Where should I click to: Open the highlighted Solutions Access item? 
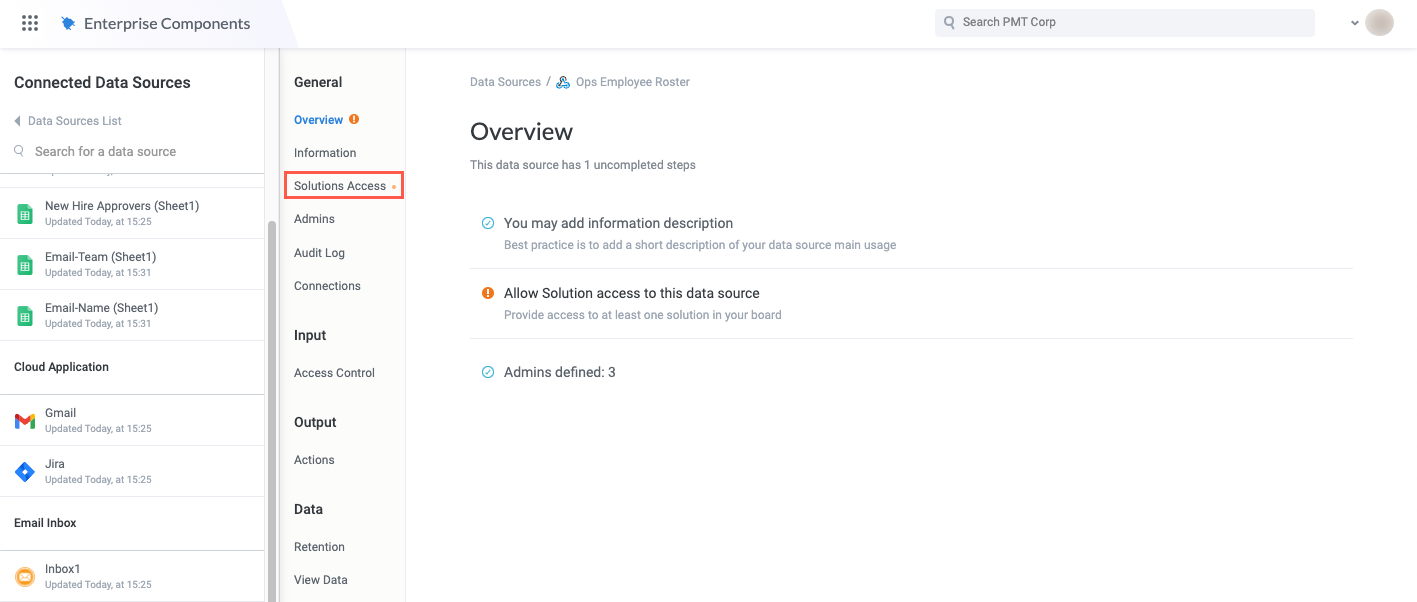tap(340, 185)
